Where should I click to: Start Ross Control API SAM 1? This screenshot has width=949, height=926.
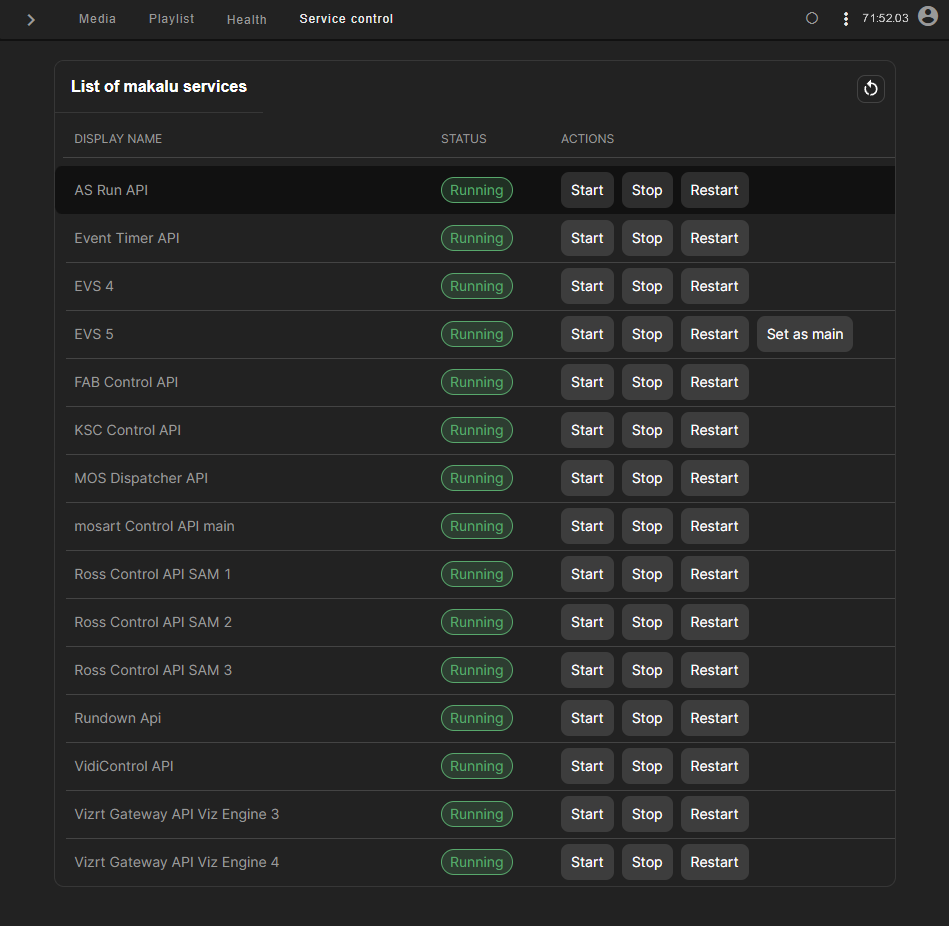pos(587,574)
